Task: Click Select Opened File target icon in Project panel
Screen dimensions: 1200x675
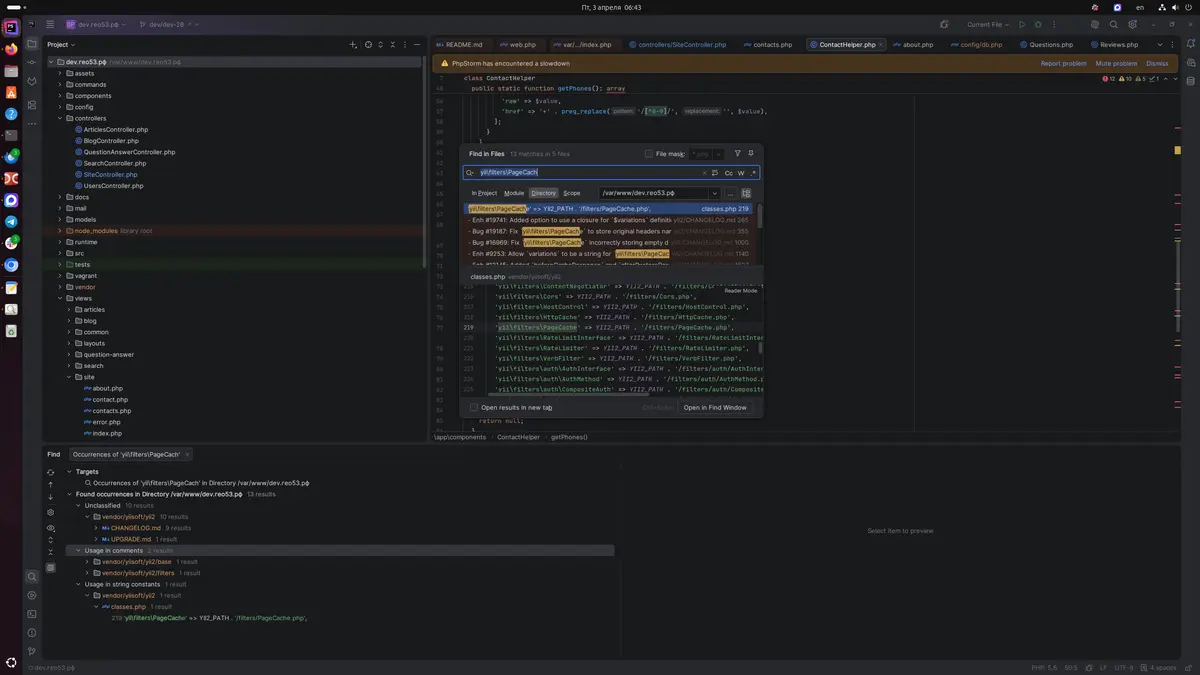Action: coord(368,45)
